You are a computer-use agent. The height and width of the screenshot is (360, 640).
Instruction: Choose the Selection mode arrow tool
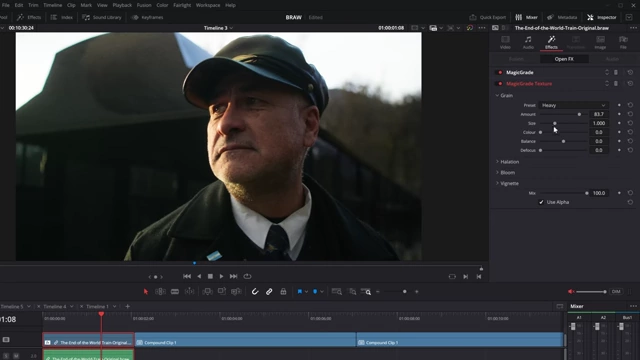(x=146, y=292)
